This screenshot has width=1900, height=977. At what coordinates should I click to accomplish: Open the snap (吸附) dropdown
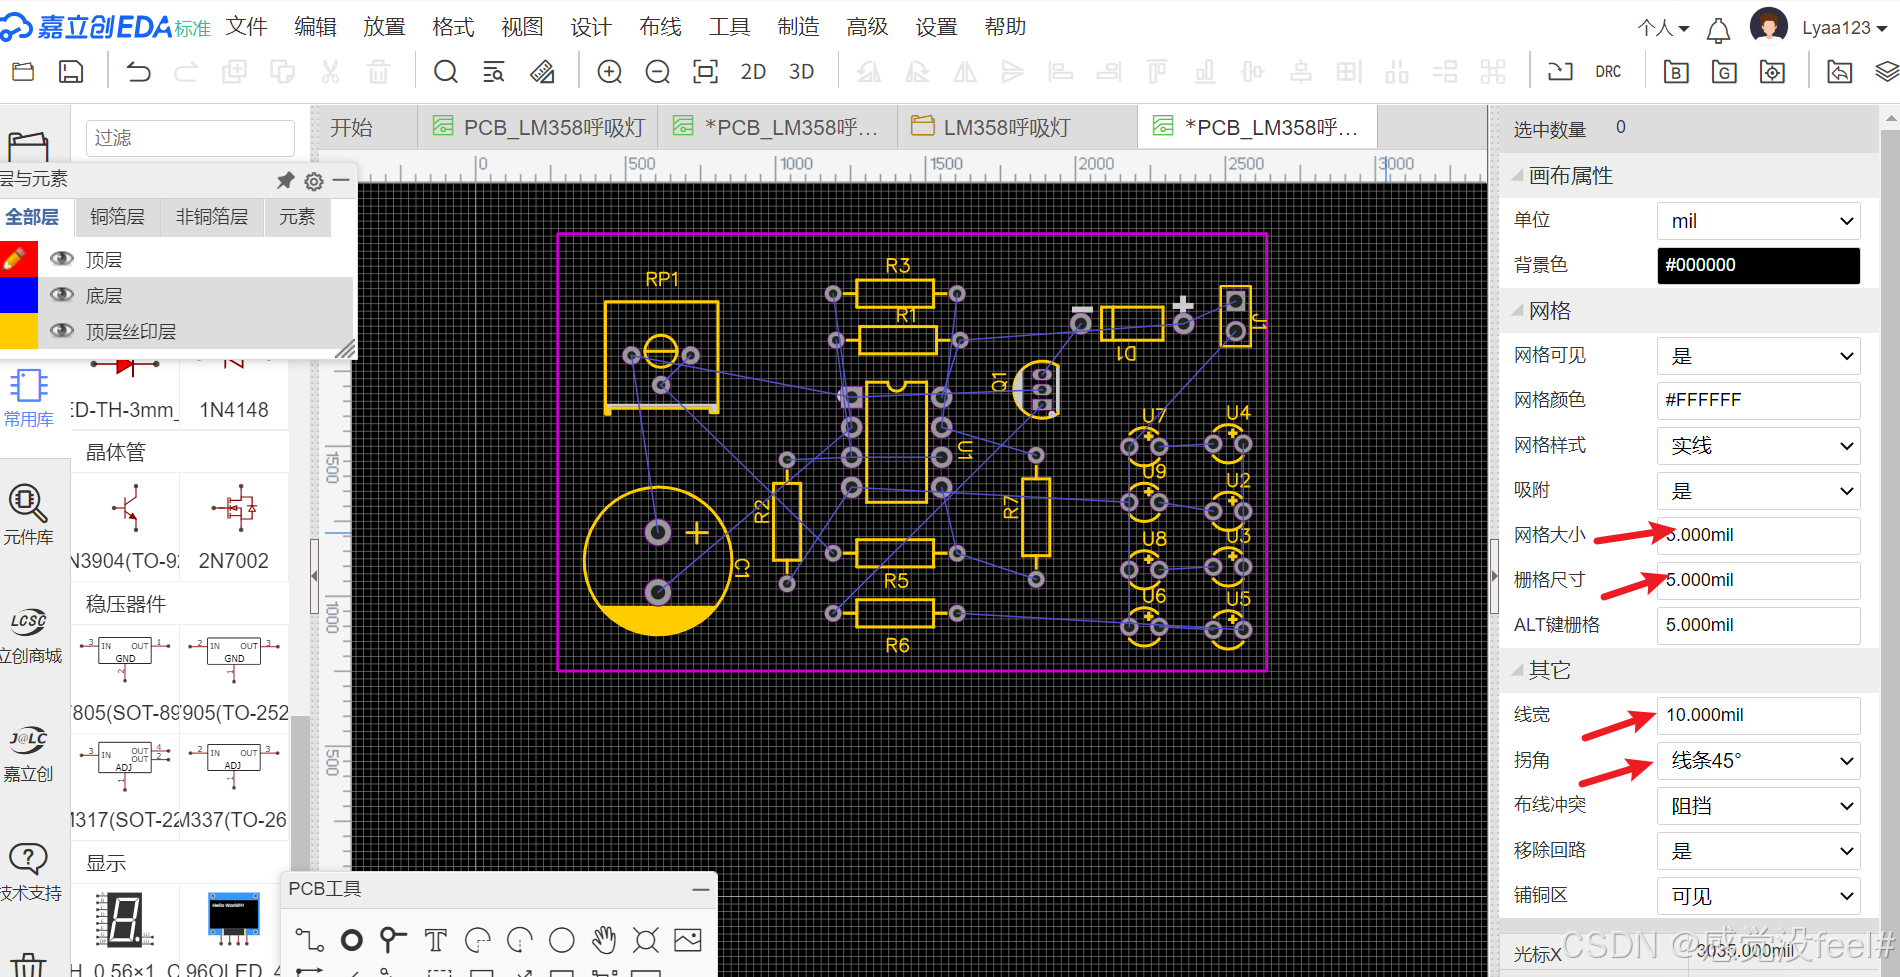tap(1758, 491)
